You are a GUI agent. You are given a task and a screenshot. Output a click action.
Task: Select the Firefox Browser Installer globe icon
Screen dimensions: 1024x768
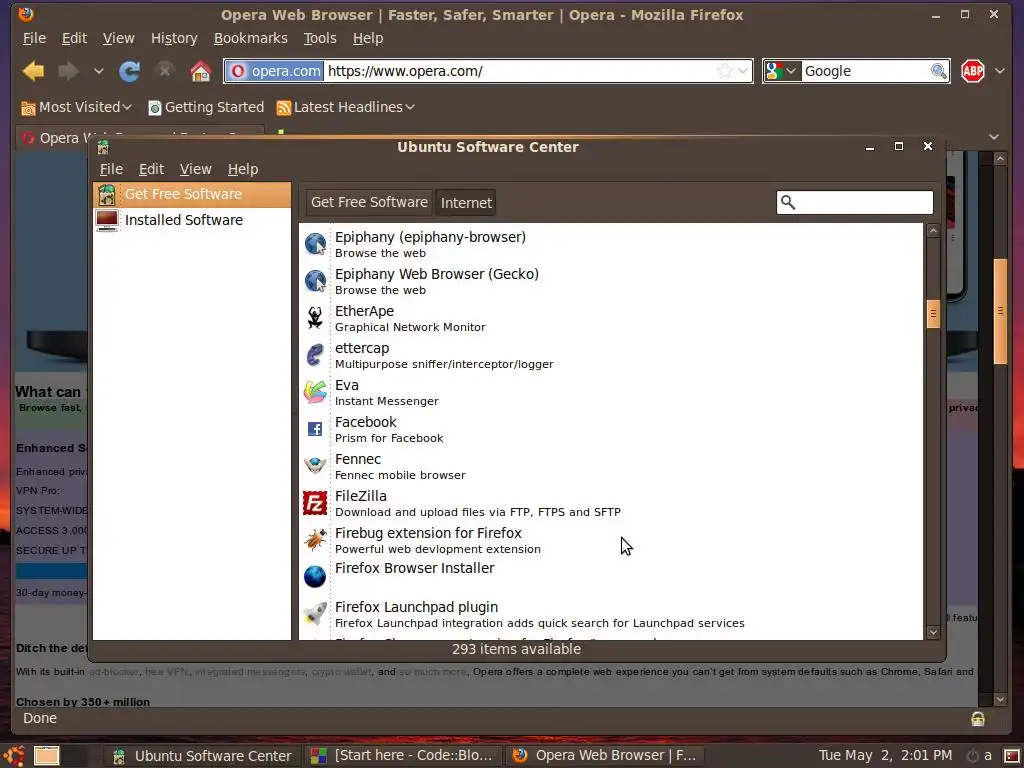[x=315, y=577]
